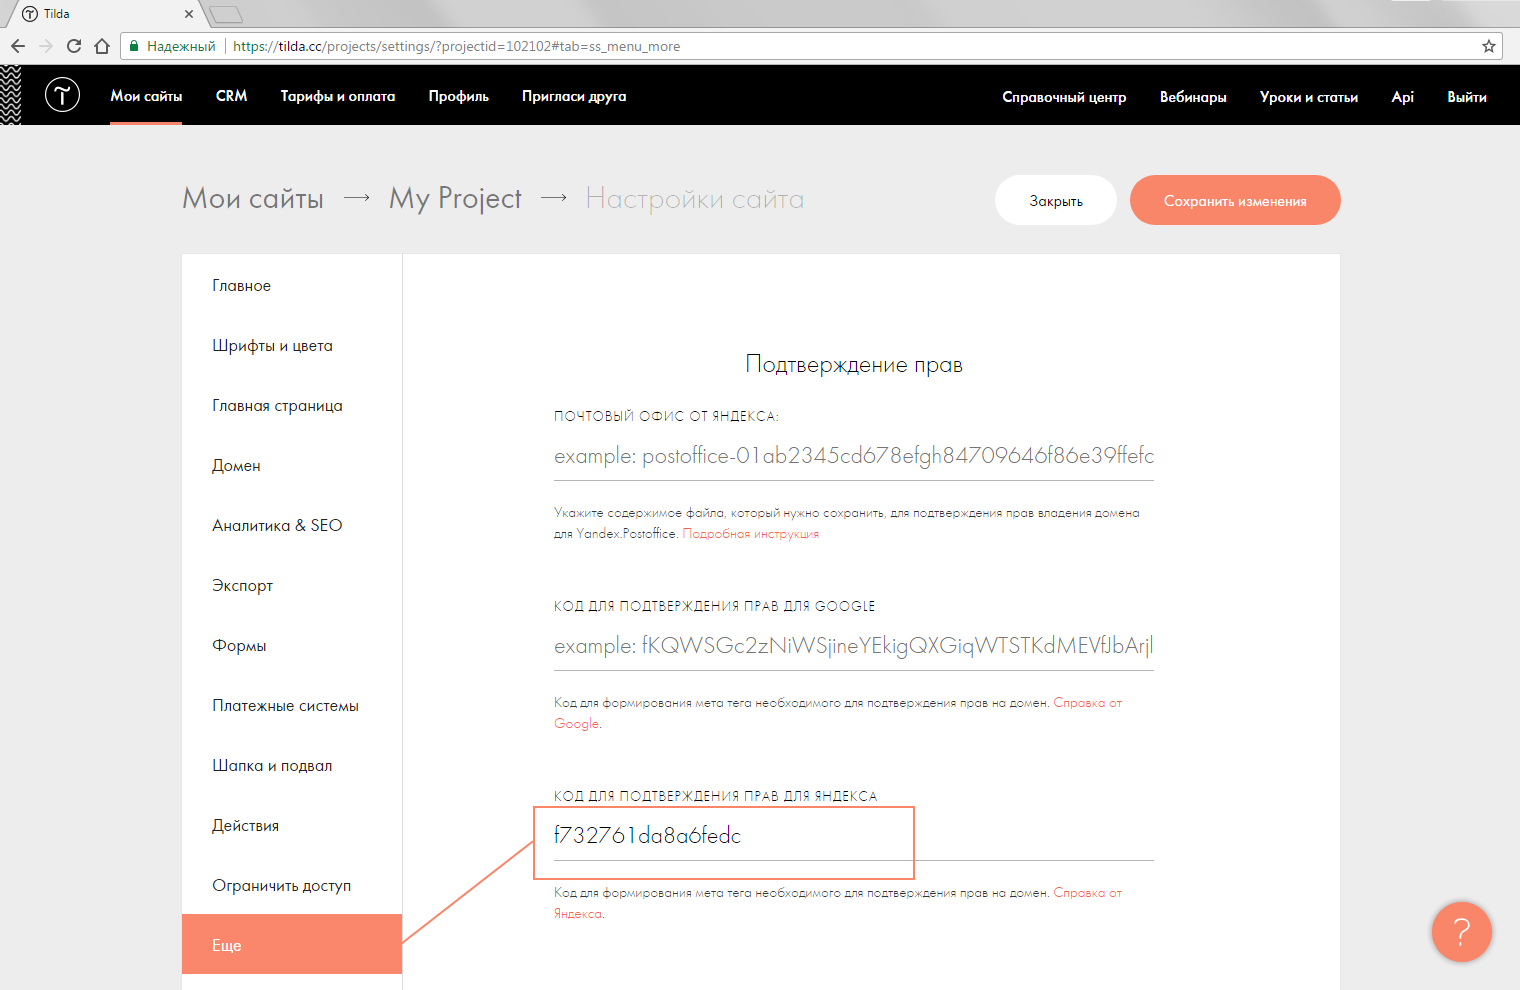Image resolution: width=1520 pixels, height=990 pixels.
Task: Click the browser back arrow
Action: pos(18,46)
